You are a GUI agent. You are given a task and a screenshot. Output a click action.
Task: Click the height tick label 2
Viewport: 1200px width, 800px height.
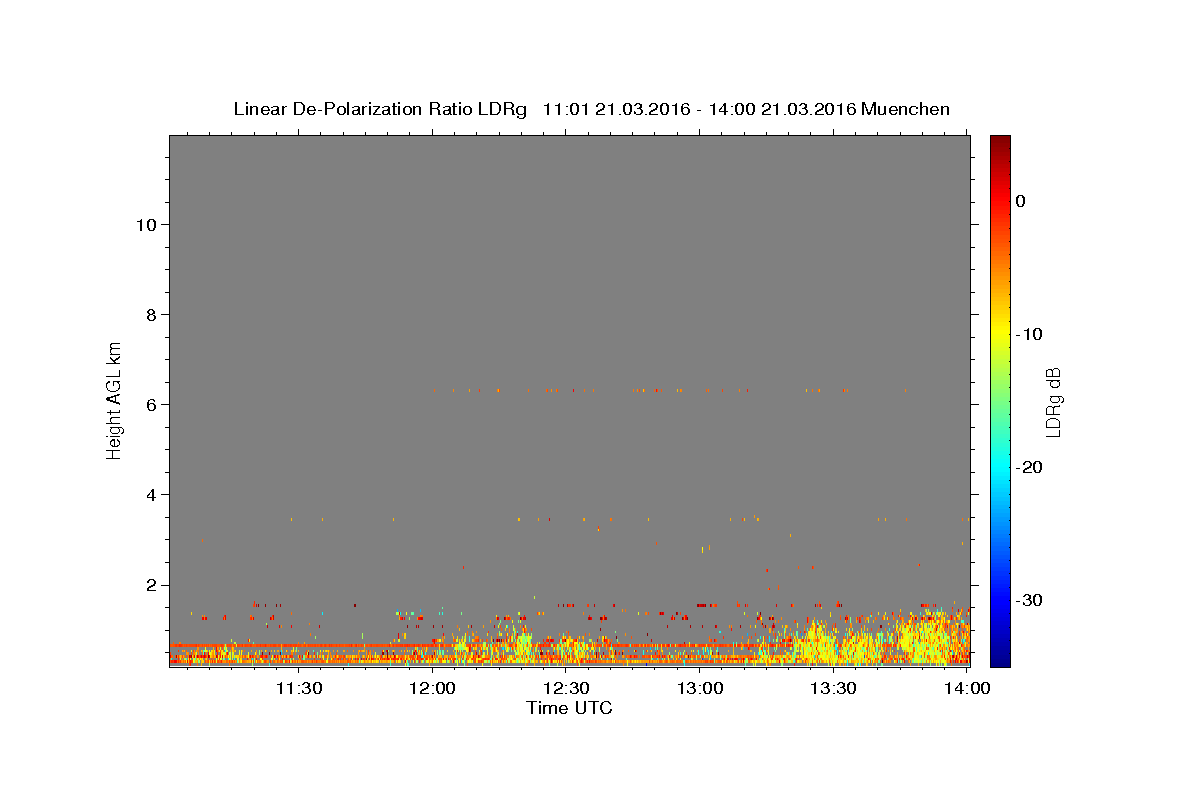click(x=149, y=585)
